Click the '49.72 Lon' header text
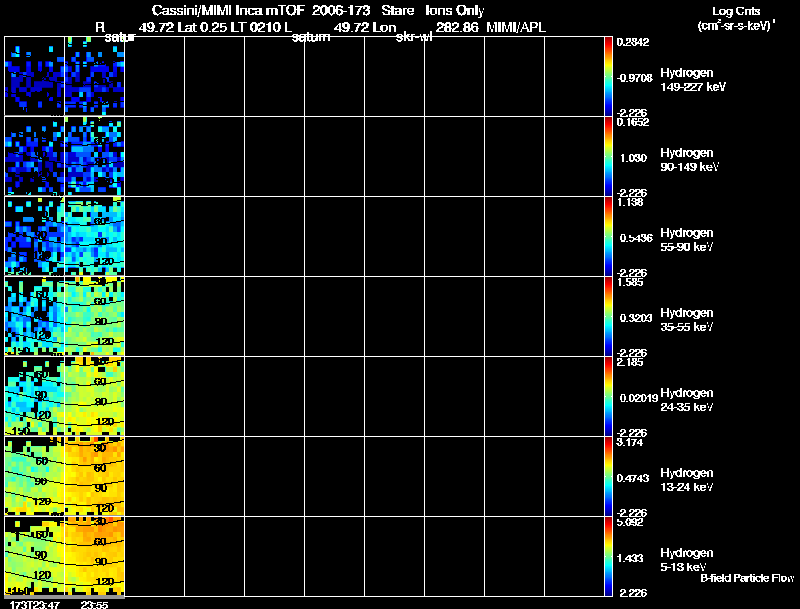Screen dimensions: 800x609 click(365, 28)
